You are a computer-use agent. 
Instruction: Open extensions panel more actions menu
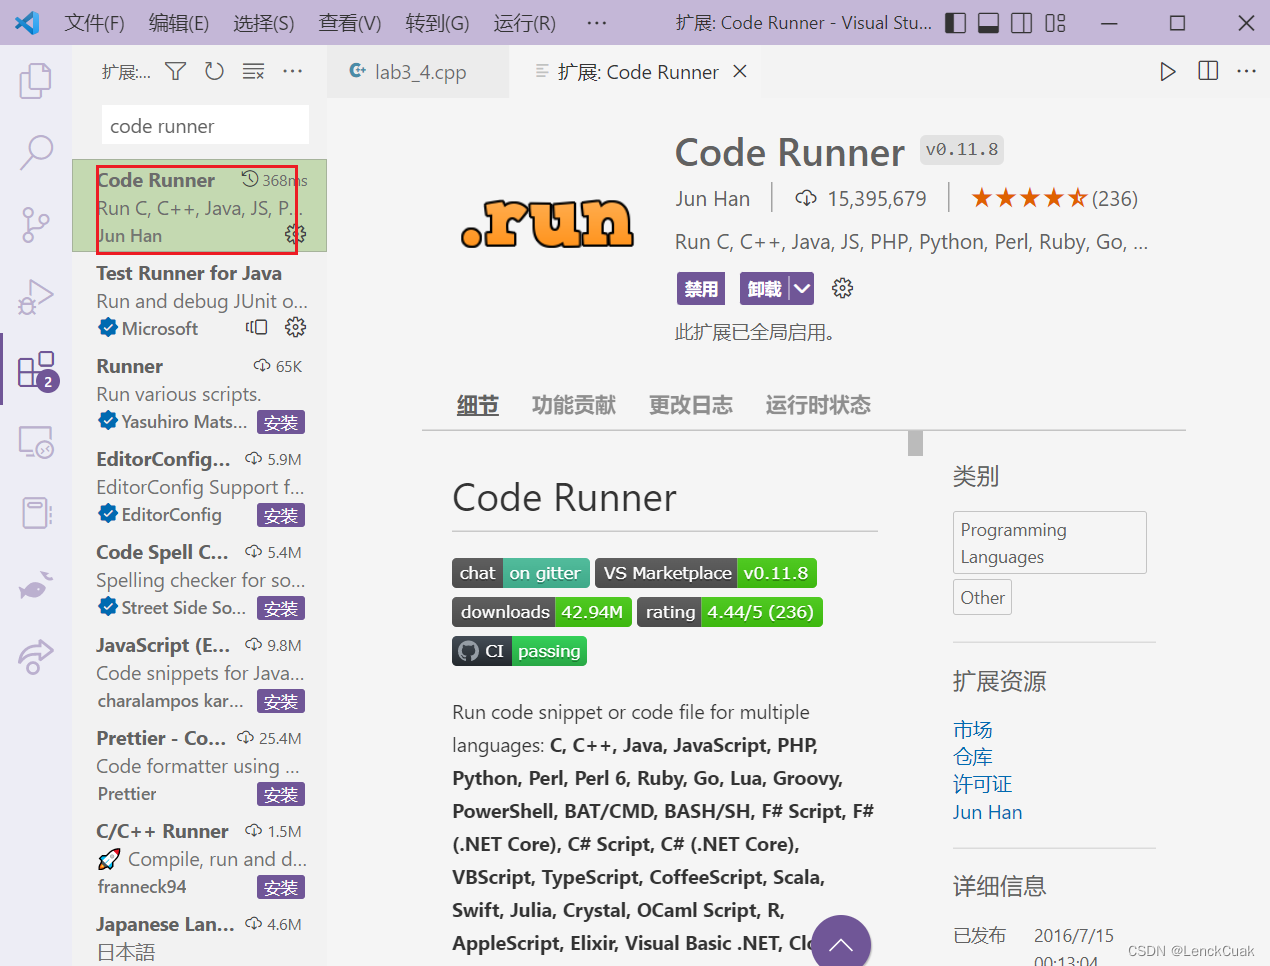pyautogui.click(x=292, y=71)
